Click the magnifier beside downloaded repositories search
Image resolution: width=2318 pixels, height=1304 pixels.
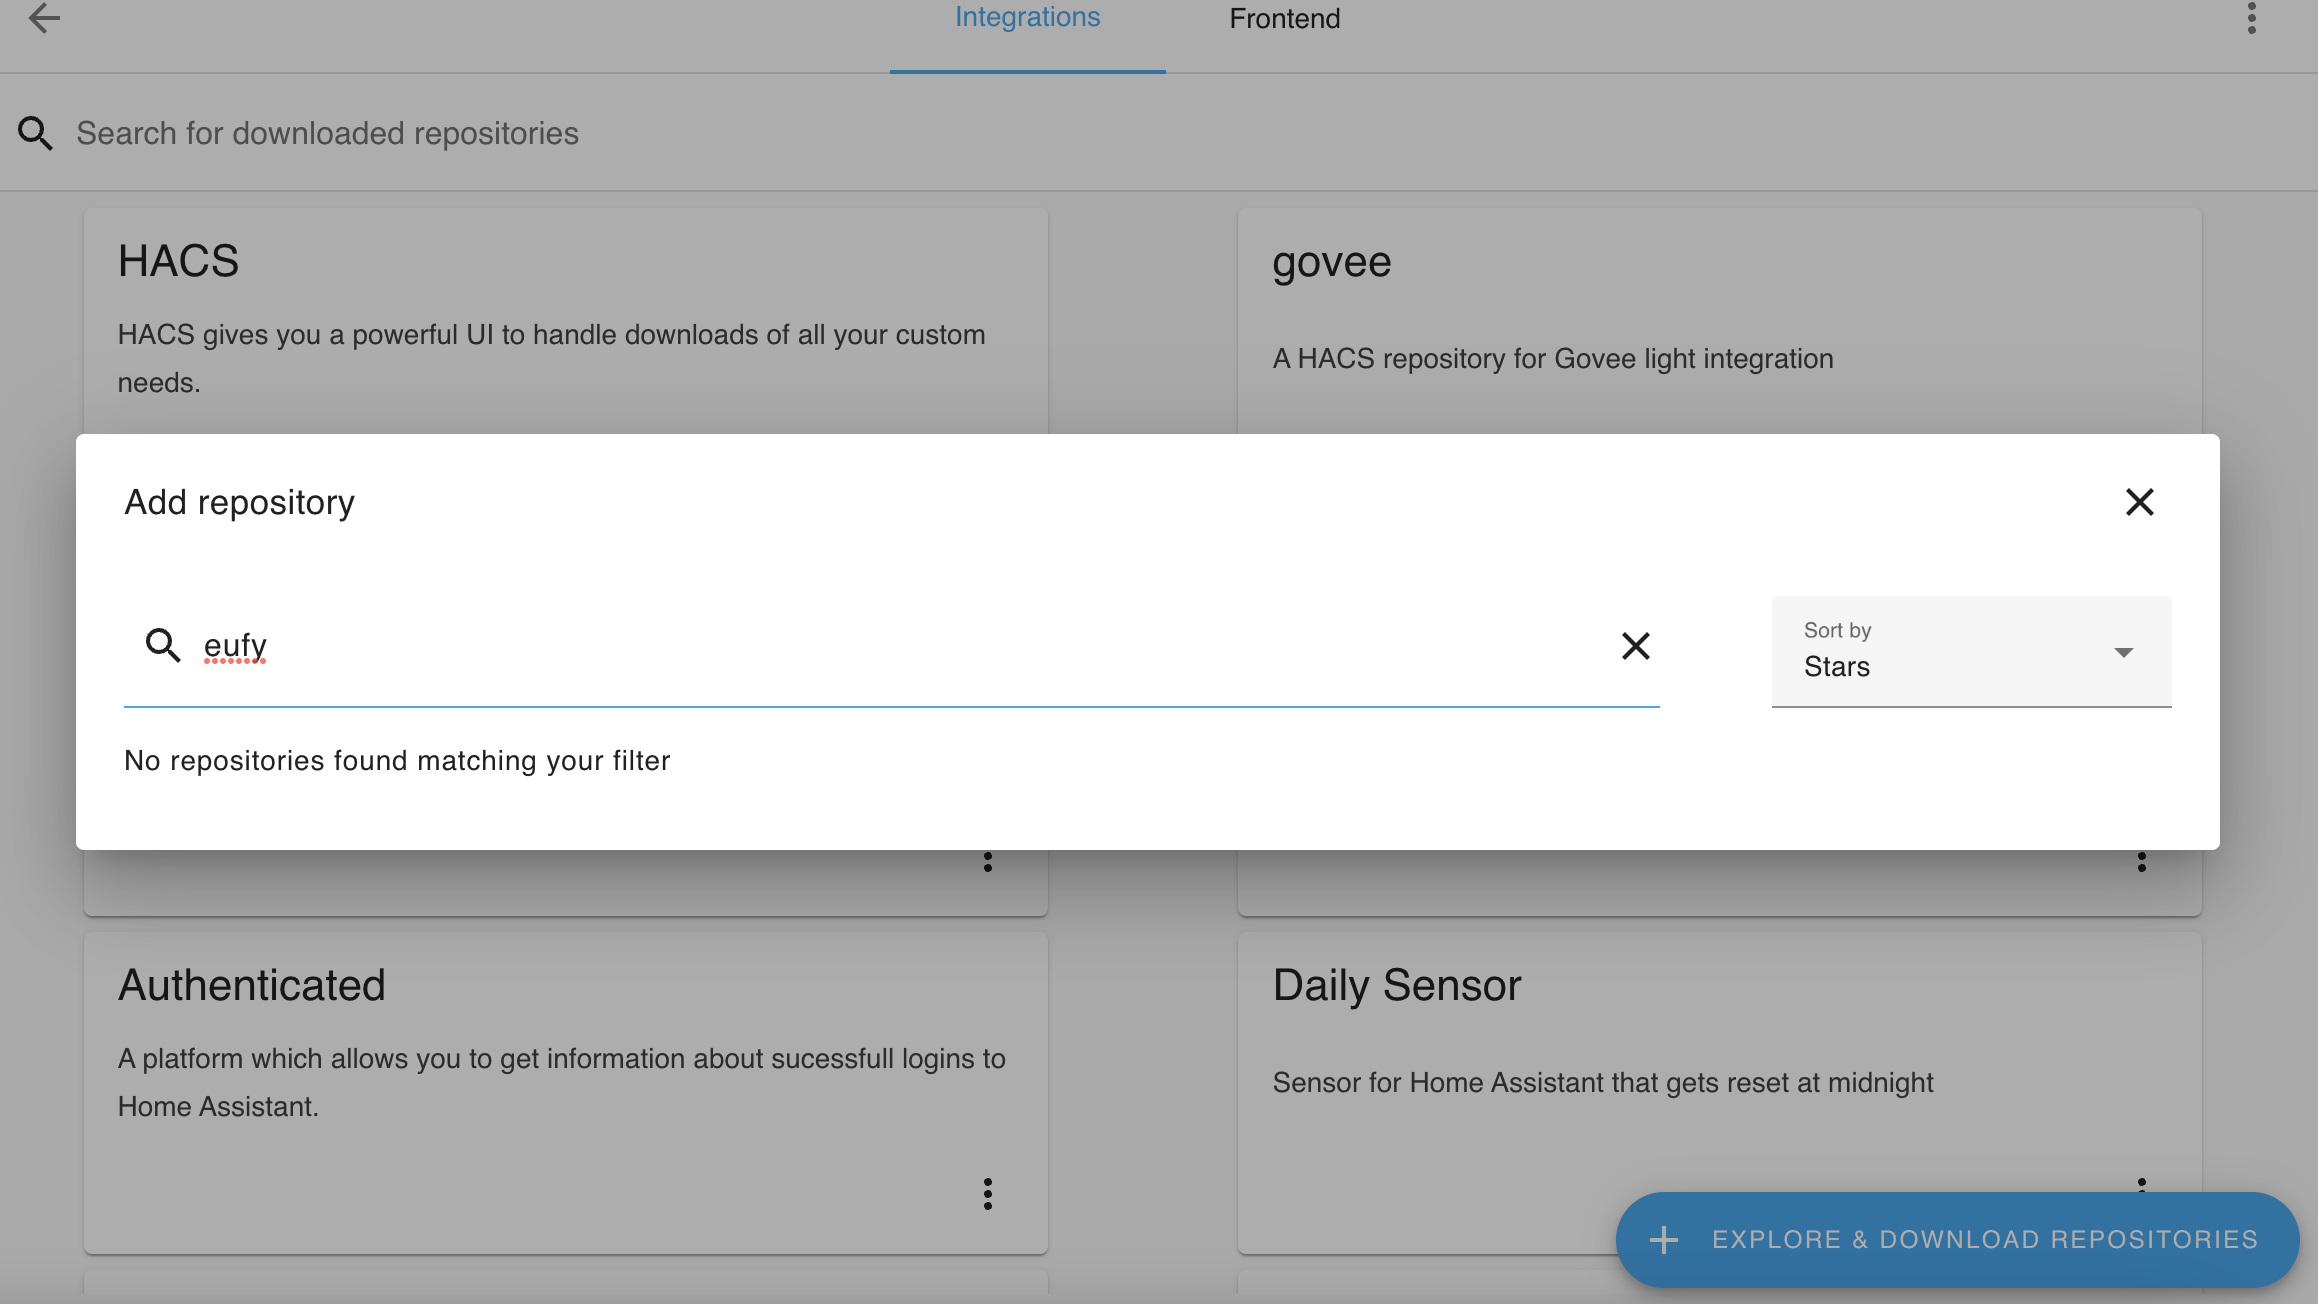coord(36,132)
